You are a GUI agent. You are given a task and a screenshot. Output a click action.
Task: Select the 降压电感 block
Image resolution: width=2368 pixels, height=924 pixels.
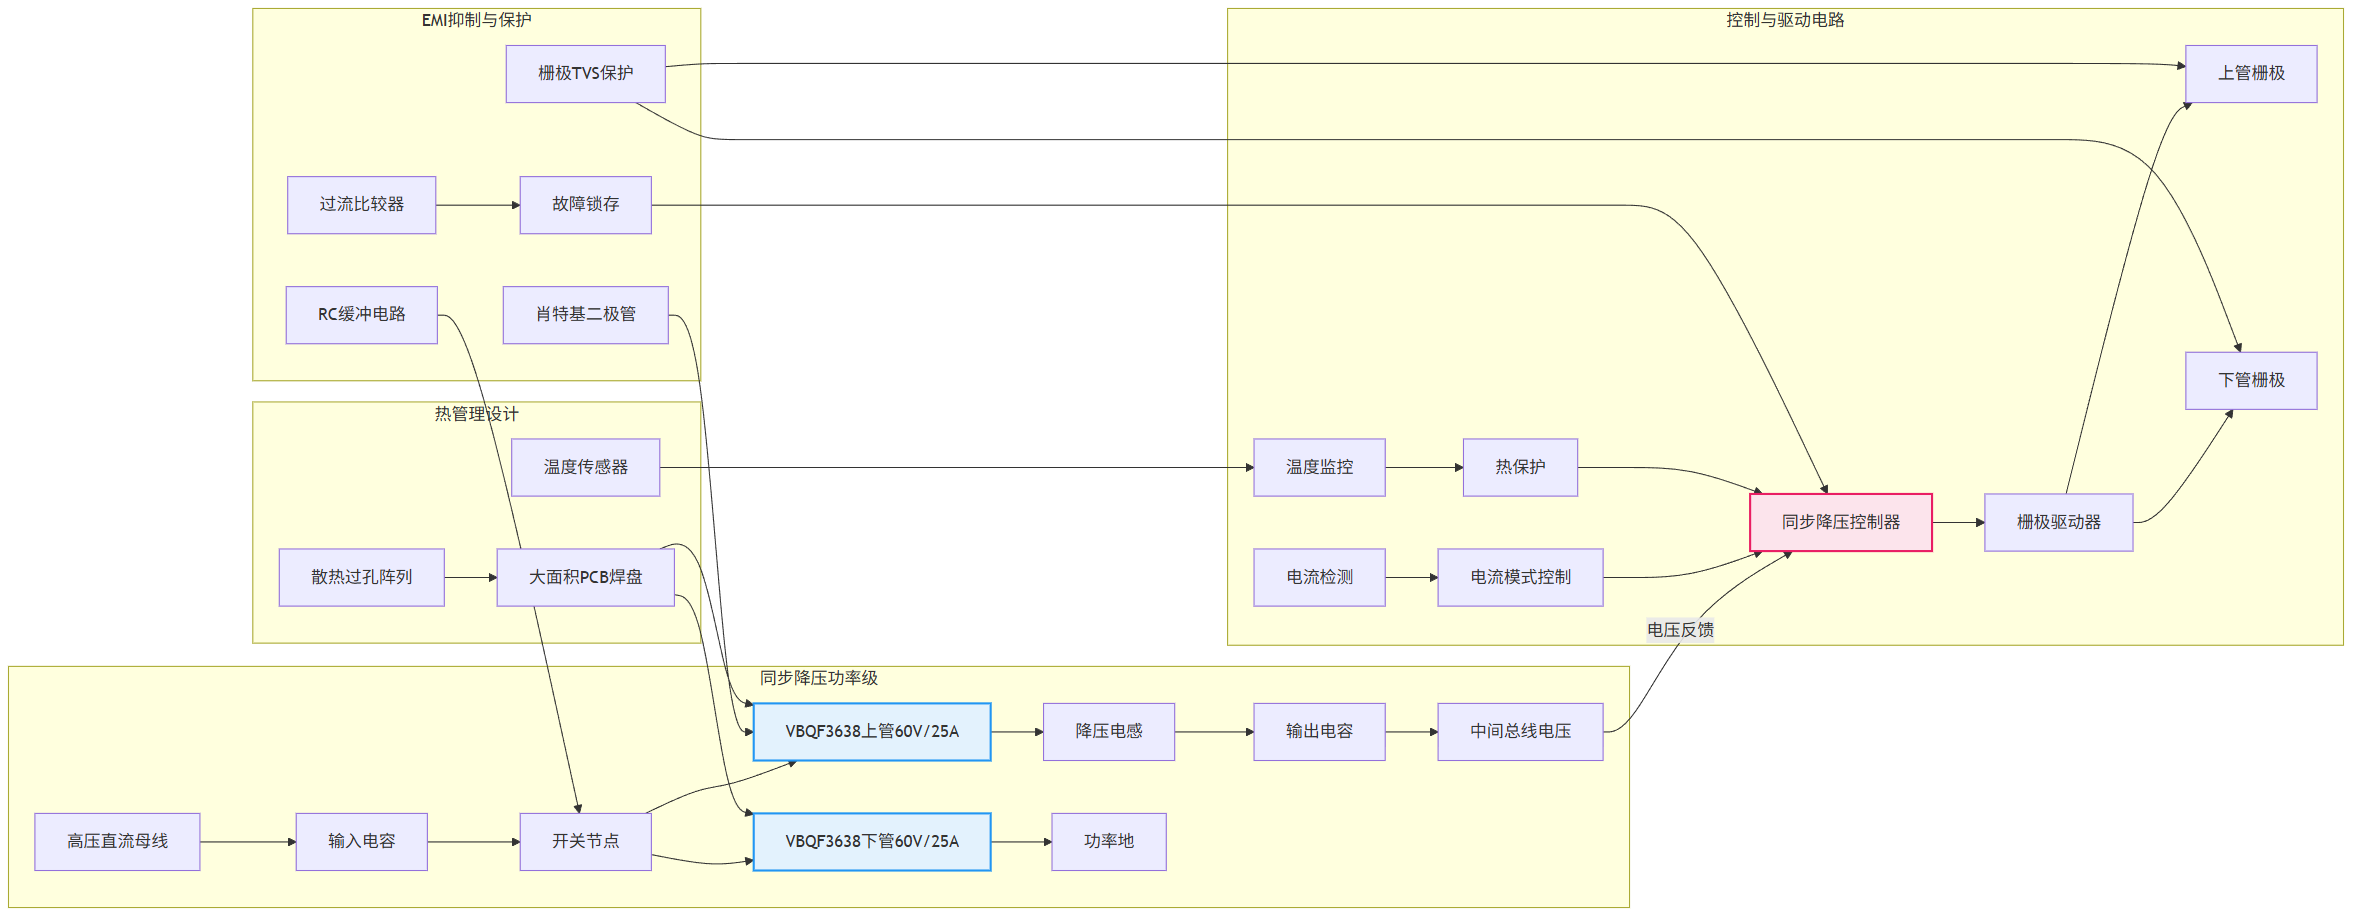click(x=1109, y=732)
